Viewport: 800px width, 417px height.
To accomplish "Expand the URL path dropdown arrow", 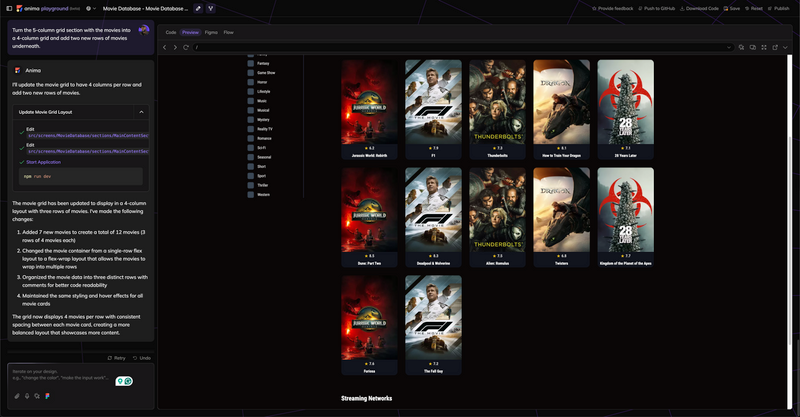I will [x=729, y=47].
